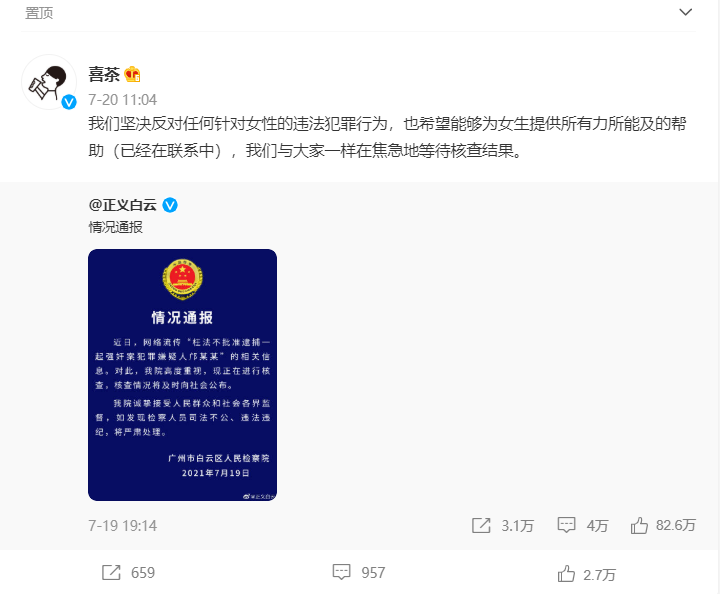Click the 喜茶 post body text

[x=387, y=137]
